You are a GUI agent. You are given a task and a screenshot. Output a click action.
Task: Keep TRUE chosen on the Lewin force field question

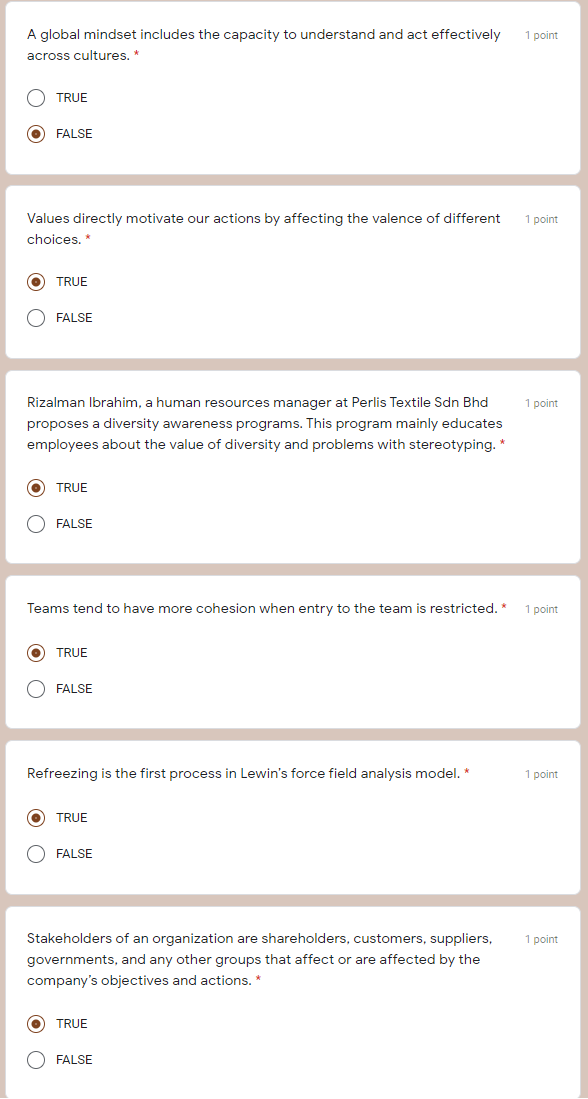tap(36, 817)
